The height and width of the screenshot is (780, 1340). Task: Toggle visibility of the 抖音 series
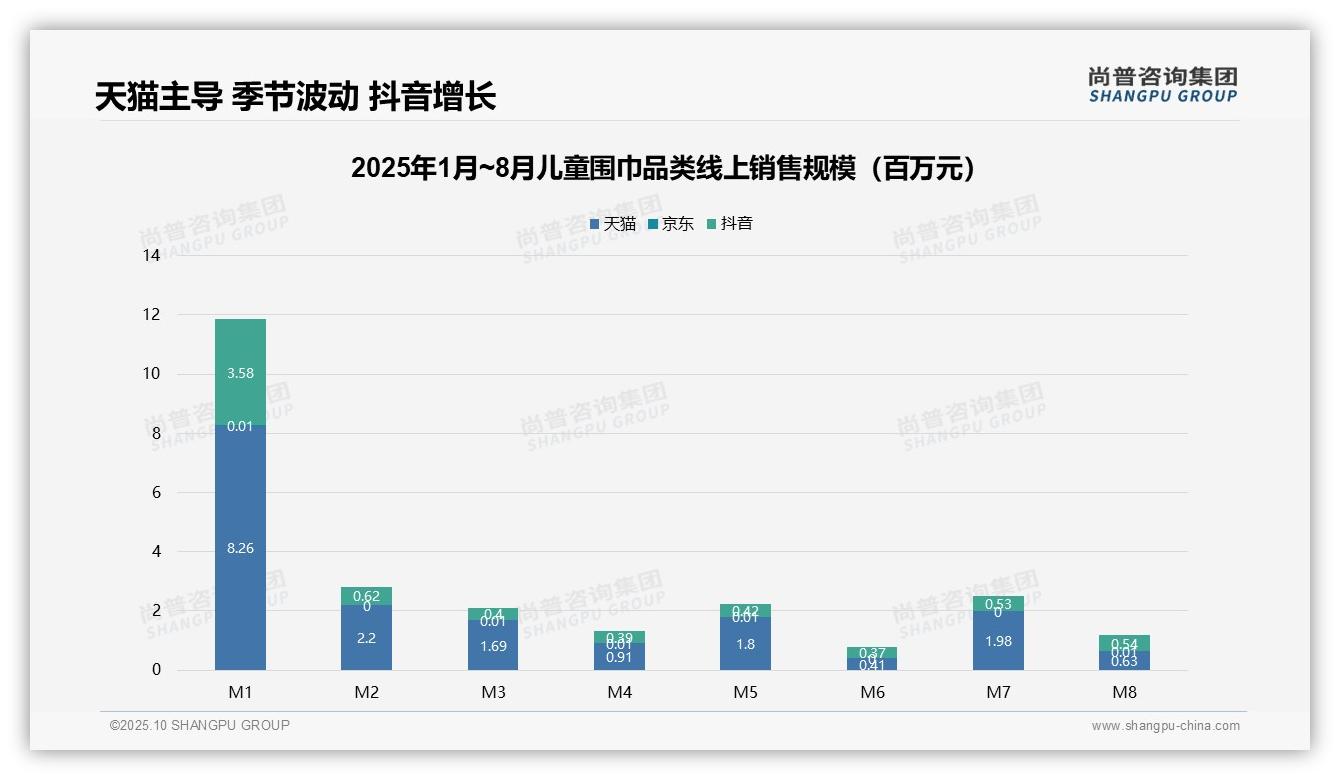coord(728,223)
